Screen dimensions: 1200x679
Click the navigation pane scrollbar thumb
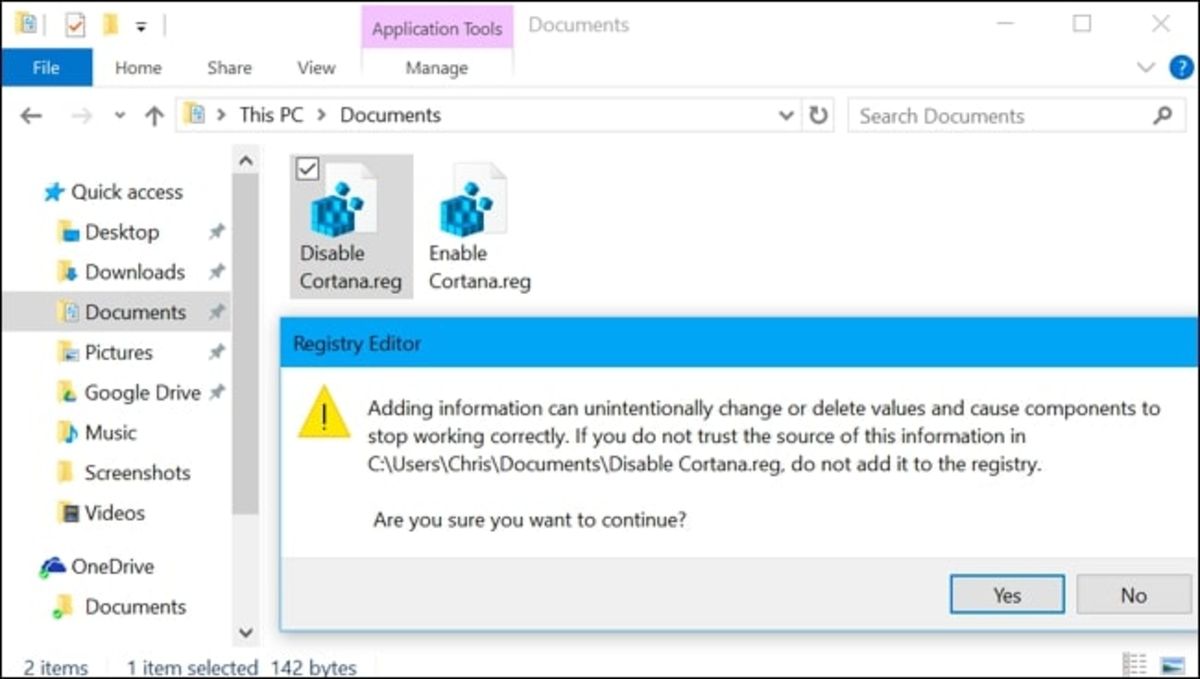click(x=246, y=342)
